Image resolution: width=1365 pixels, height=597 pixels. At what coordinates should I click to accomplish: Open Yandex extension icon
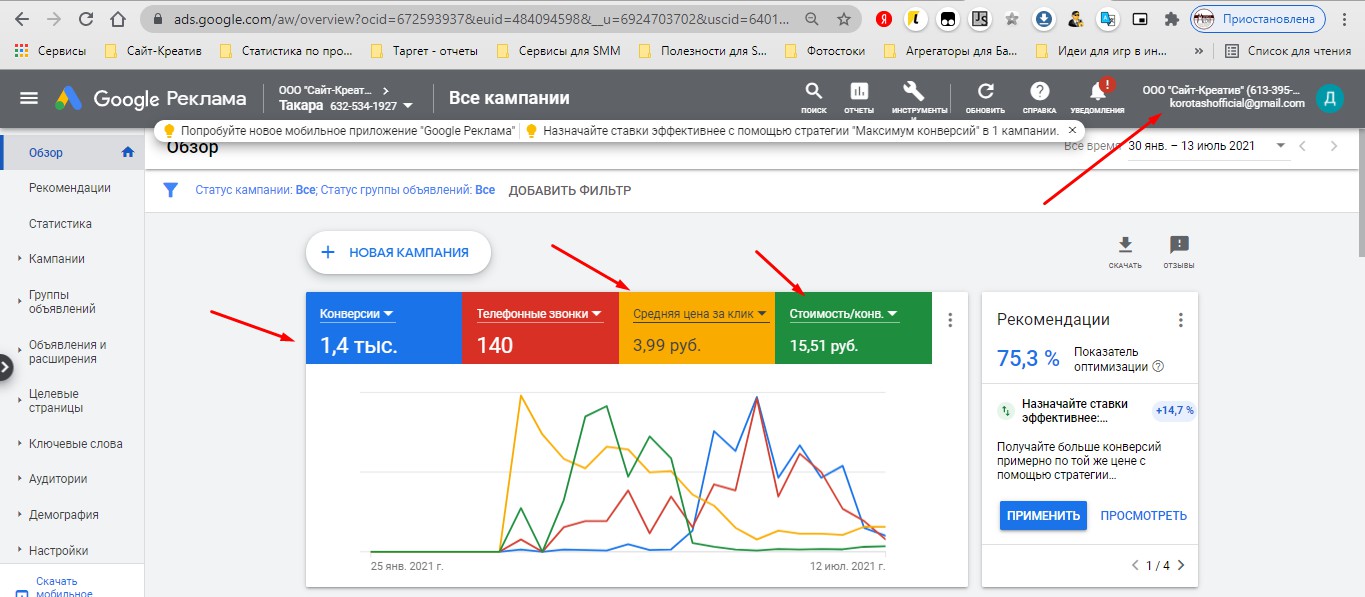tap(884, 18)
